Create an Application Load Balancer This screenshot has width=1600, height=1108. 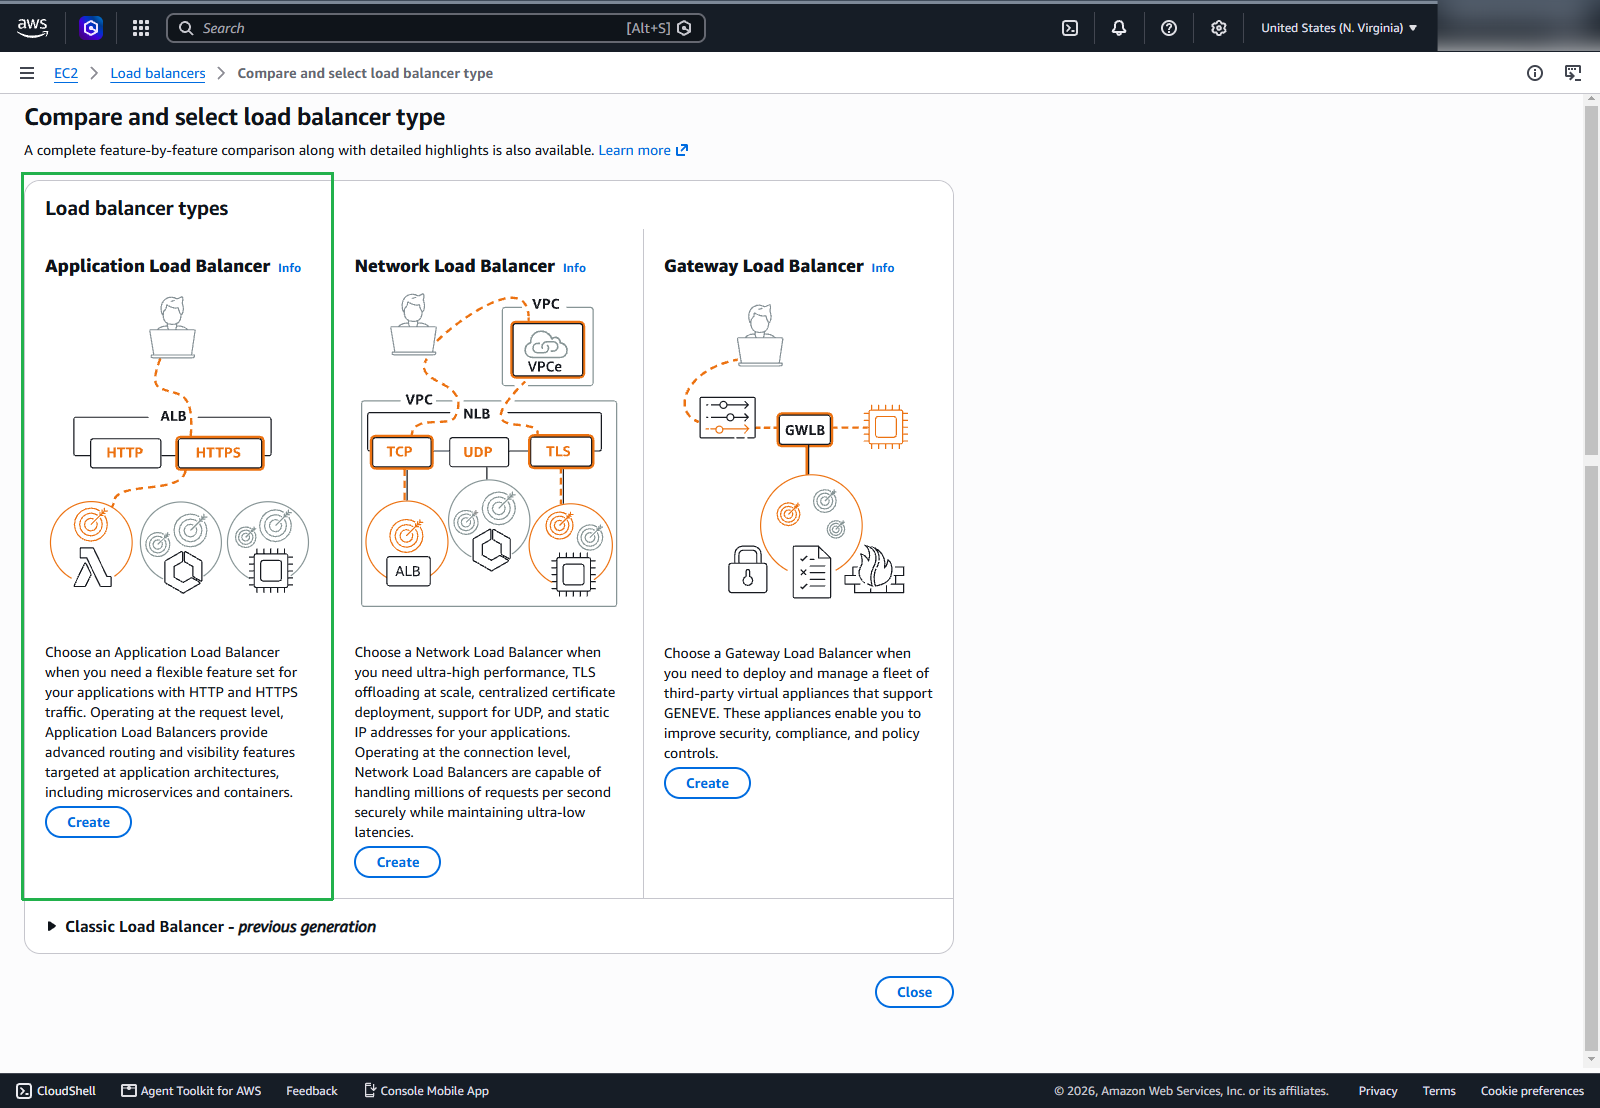(x=88, y=822)
